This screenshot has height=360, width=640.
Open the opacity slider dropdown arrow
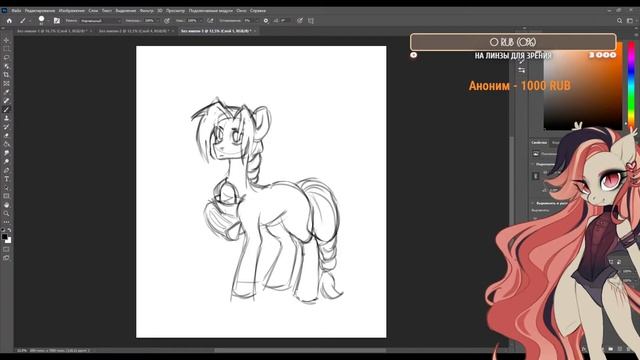[x=158, y=20]
